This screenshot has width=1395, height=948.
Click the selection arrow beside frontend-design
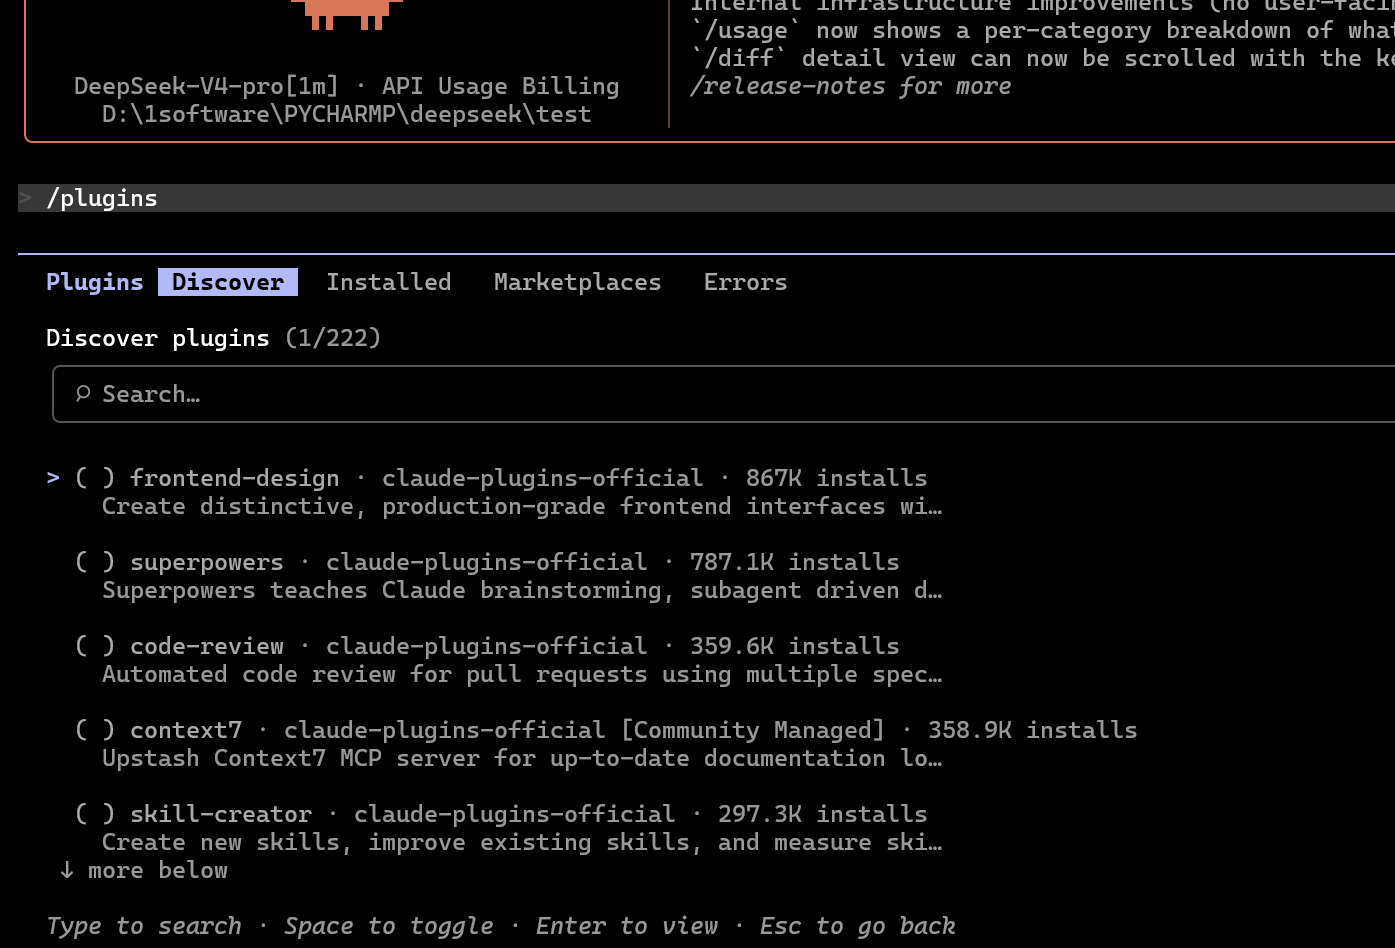pos(53,478)
